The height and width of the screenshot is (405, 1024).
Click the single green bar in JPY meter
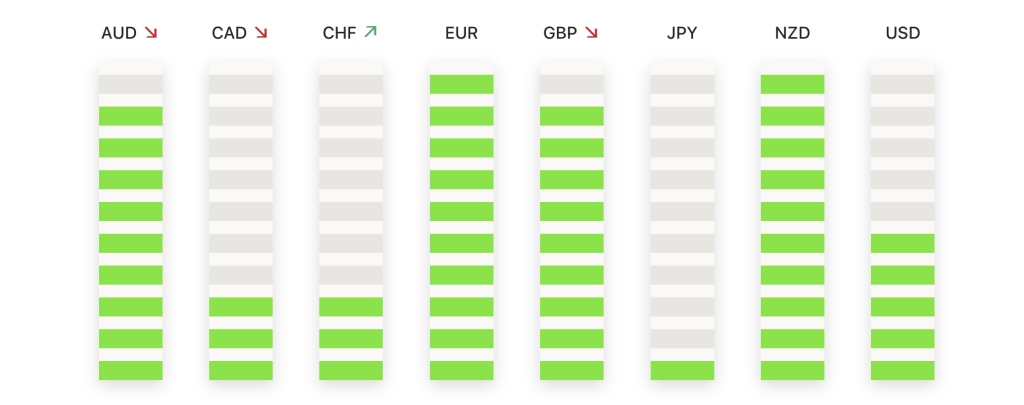click(x=682, y=370)
